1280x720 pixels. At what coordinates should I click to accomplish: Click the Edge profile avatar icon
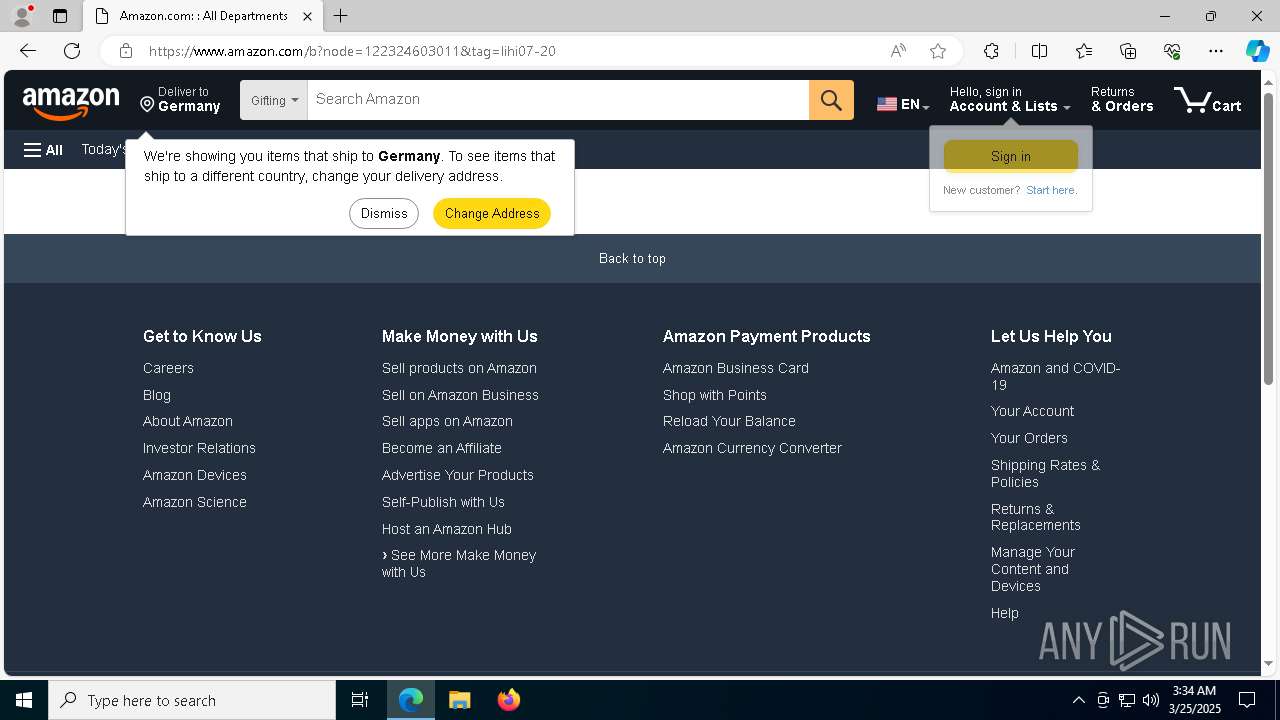click(x=22, y=16)
